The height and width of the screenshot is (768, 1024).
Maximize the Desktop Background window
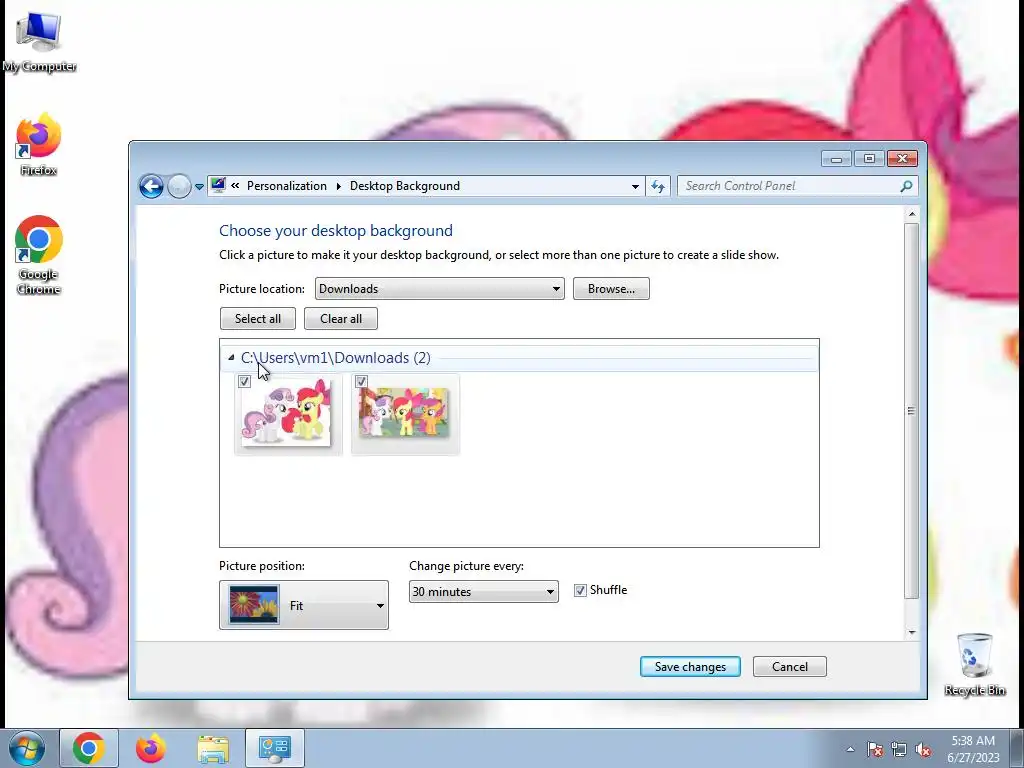coord(869,159)
